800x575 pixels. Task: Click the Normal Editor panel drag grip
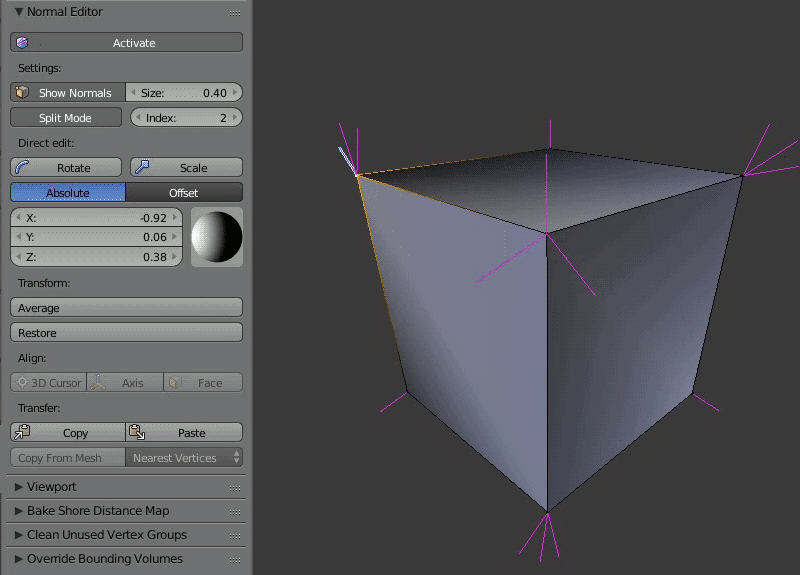pyautogui.click(x=235, y=13)
